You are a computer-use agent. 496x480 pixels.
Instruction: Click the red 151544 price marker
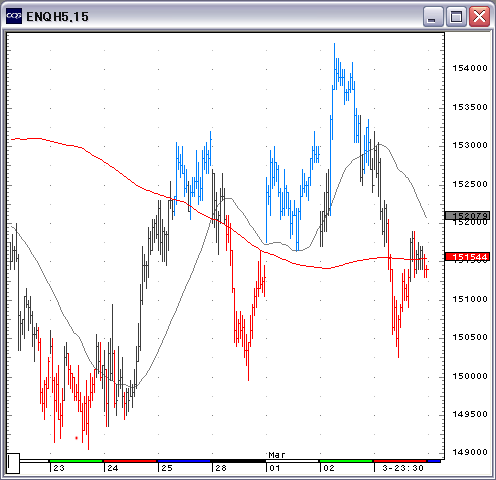[467, 257]
